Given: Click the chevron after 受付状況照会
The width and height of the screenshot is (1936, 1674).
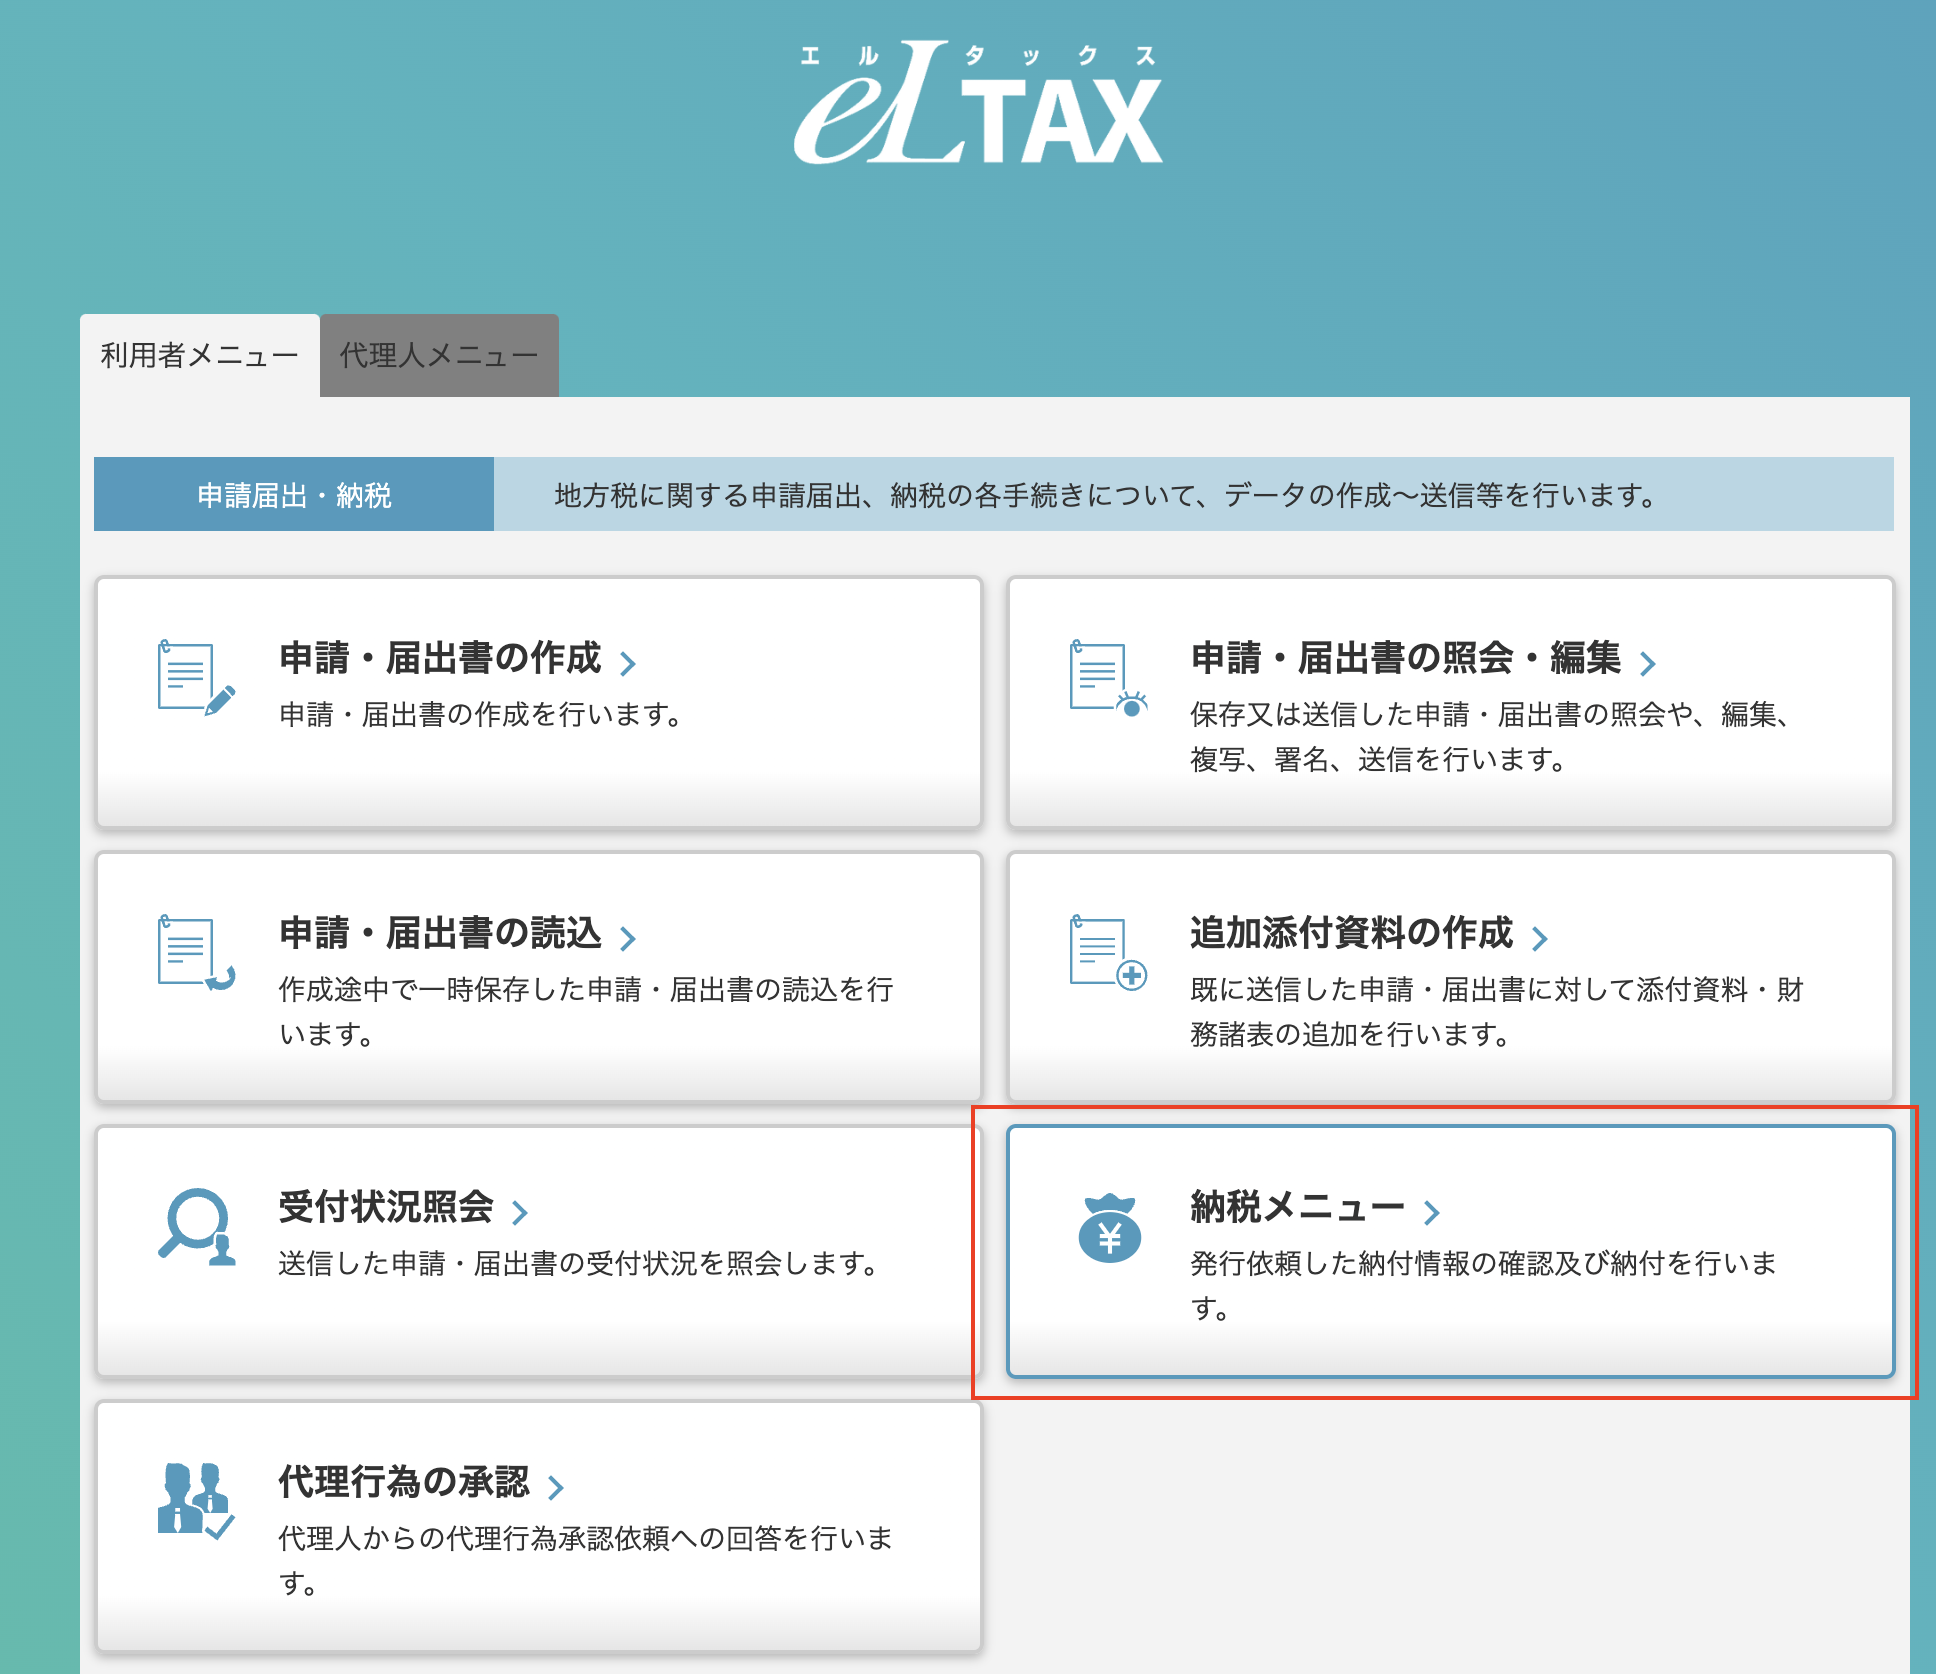Looking at the screenshot, I should pos(520,1212).
